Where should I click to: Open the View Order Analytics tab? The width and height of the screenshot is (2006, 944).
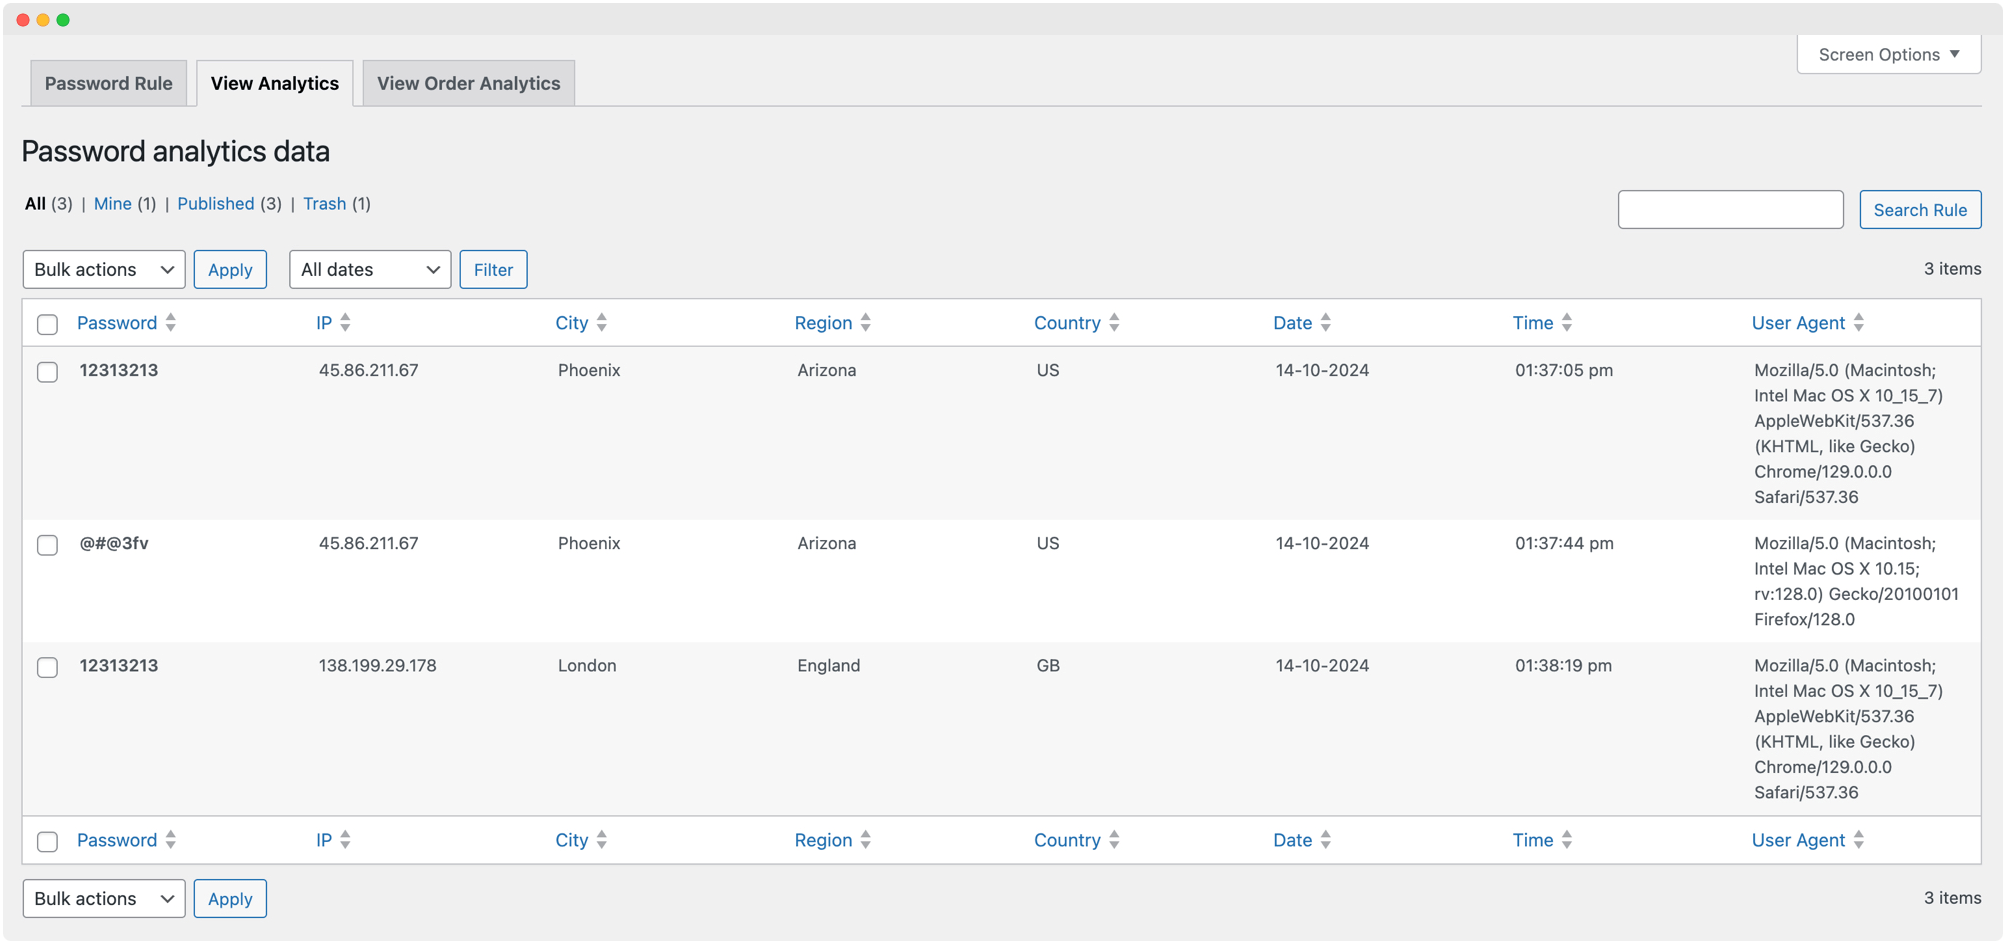[x=468, y=83]
